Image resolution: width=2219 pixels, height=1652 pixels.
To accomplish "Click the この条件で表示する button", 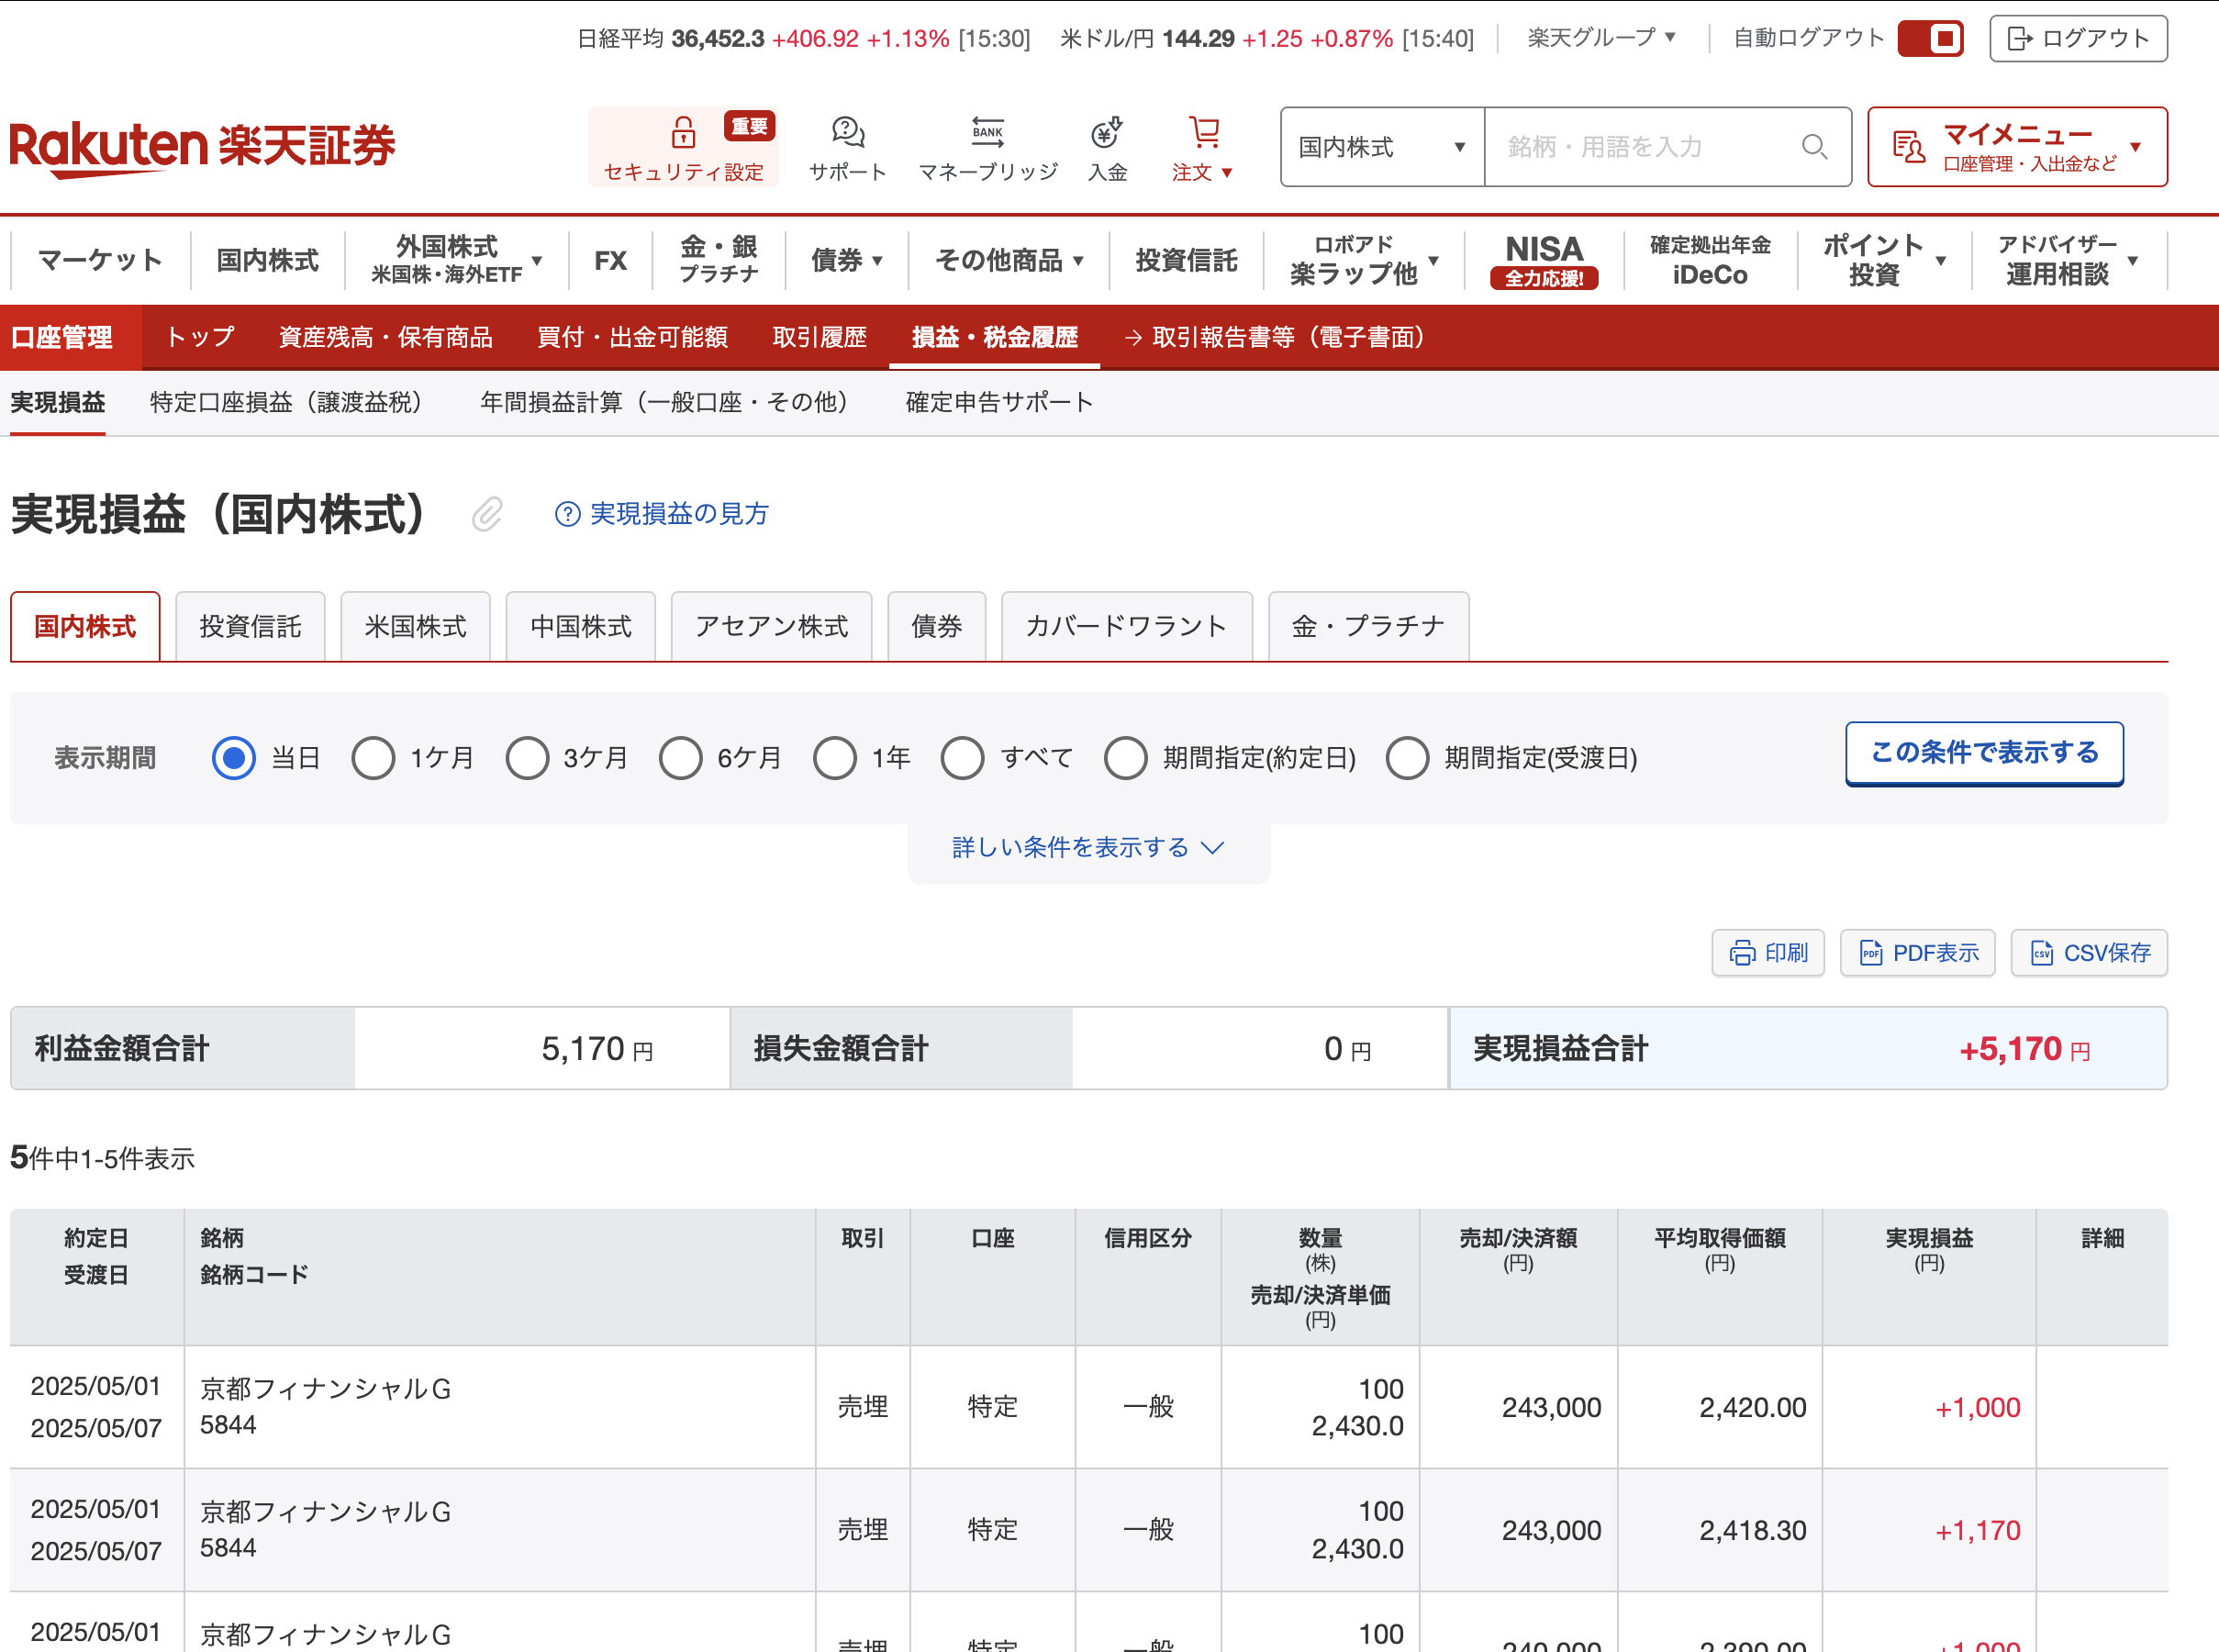I will [1984, 753].
